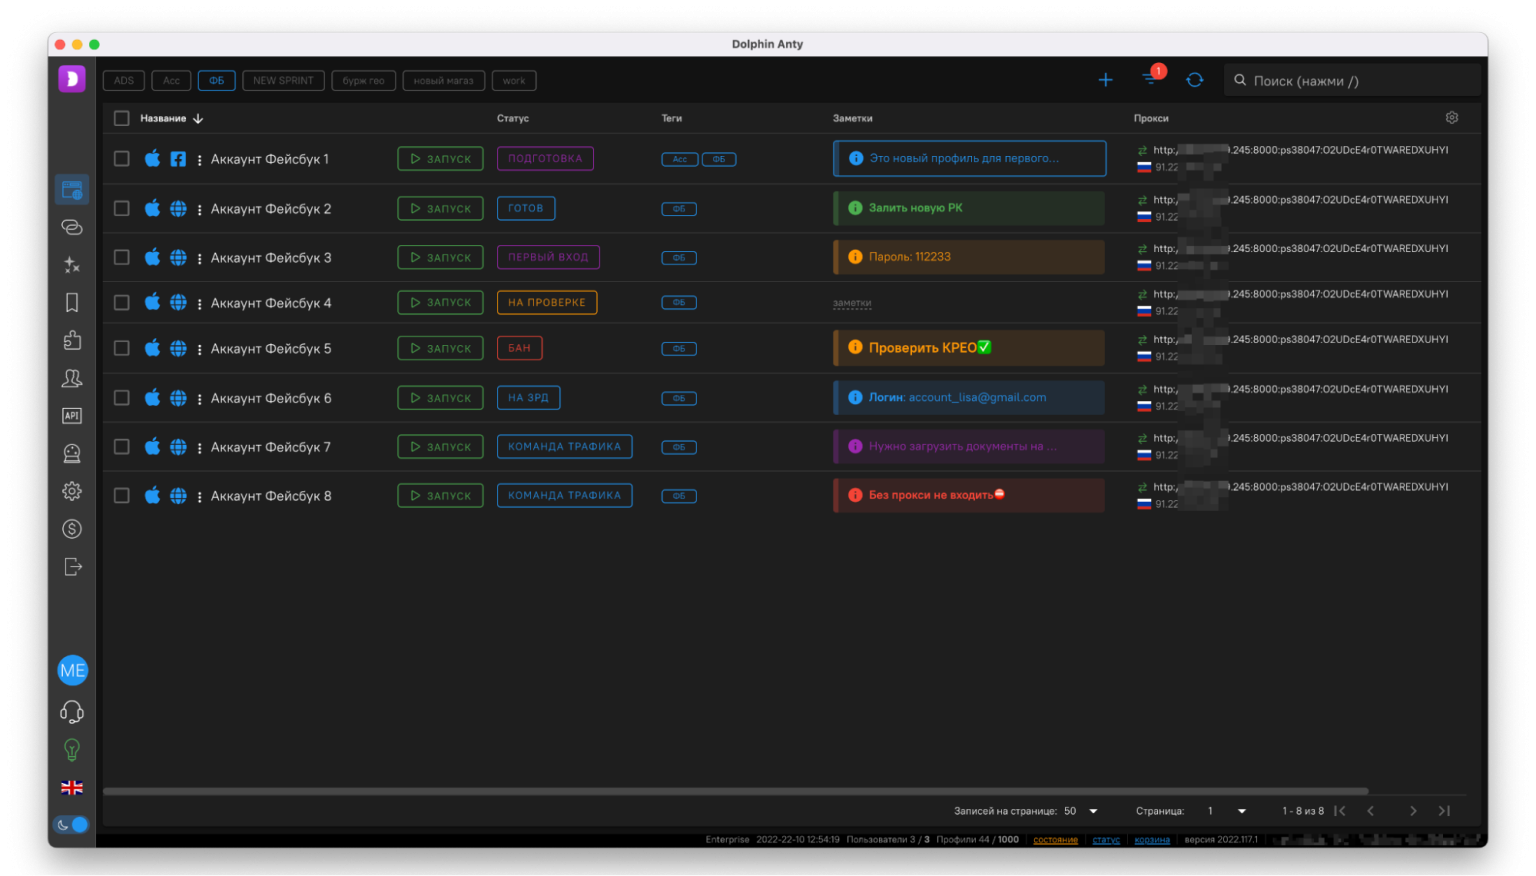Click the logout icon in sidebar
This screenshot has height=876, width=1536.
click(x=72, y=567)
